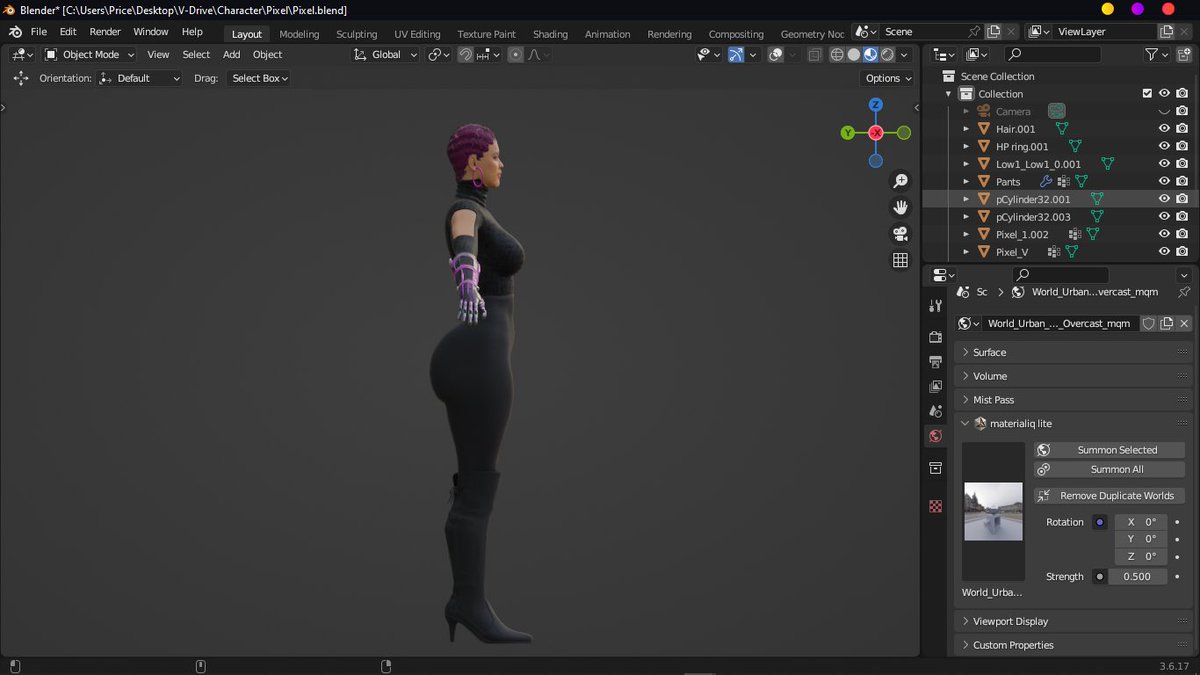Expand the Volume panel
This screenshot has height=675, width=1200.
[x=1074, y=376]
